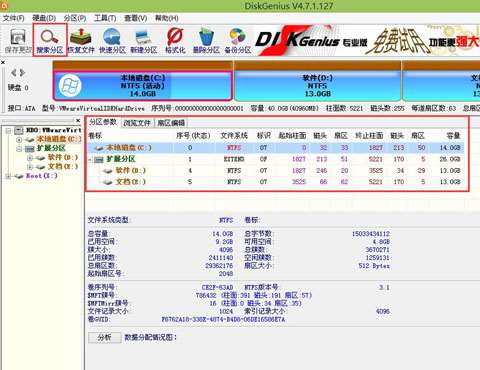The image size is (480, 370).
Task: Open the 备份分区 backup partition tool
Action: point(237,41)
